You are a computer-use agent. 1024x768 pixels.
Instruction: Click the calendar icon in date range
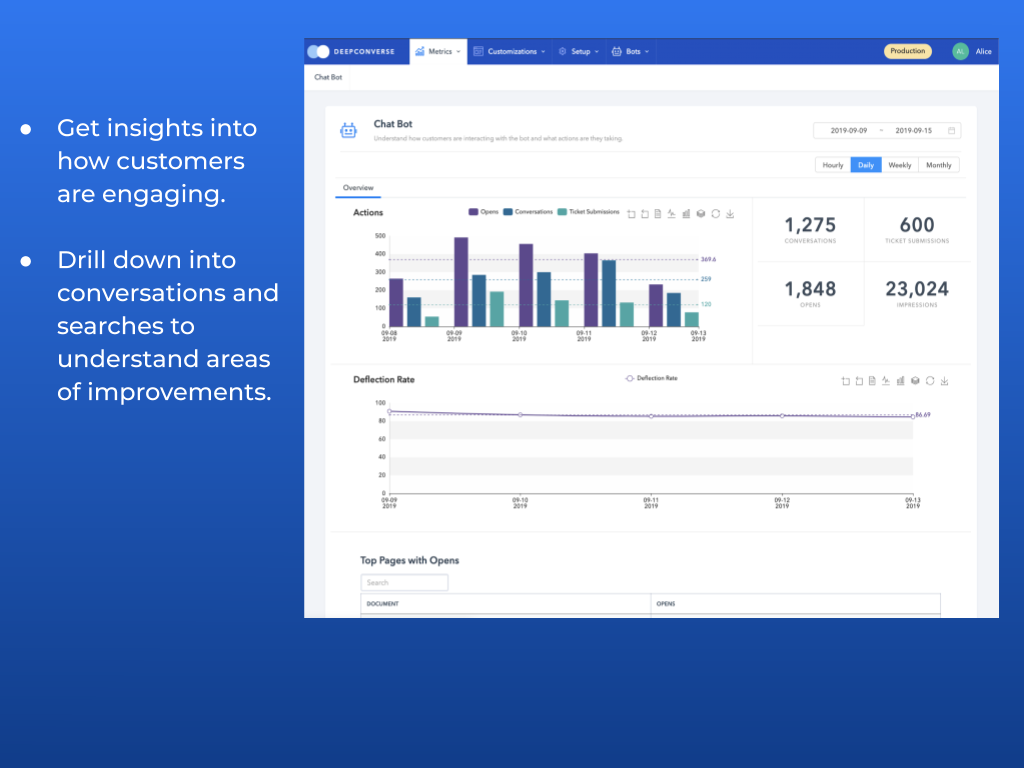[x=951, y=131]
